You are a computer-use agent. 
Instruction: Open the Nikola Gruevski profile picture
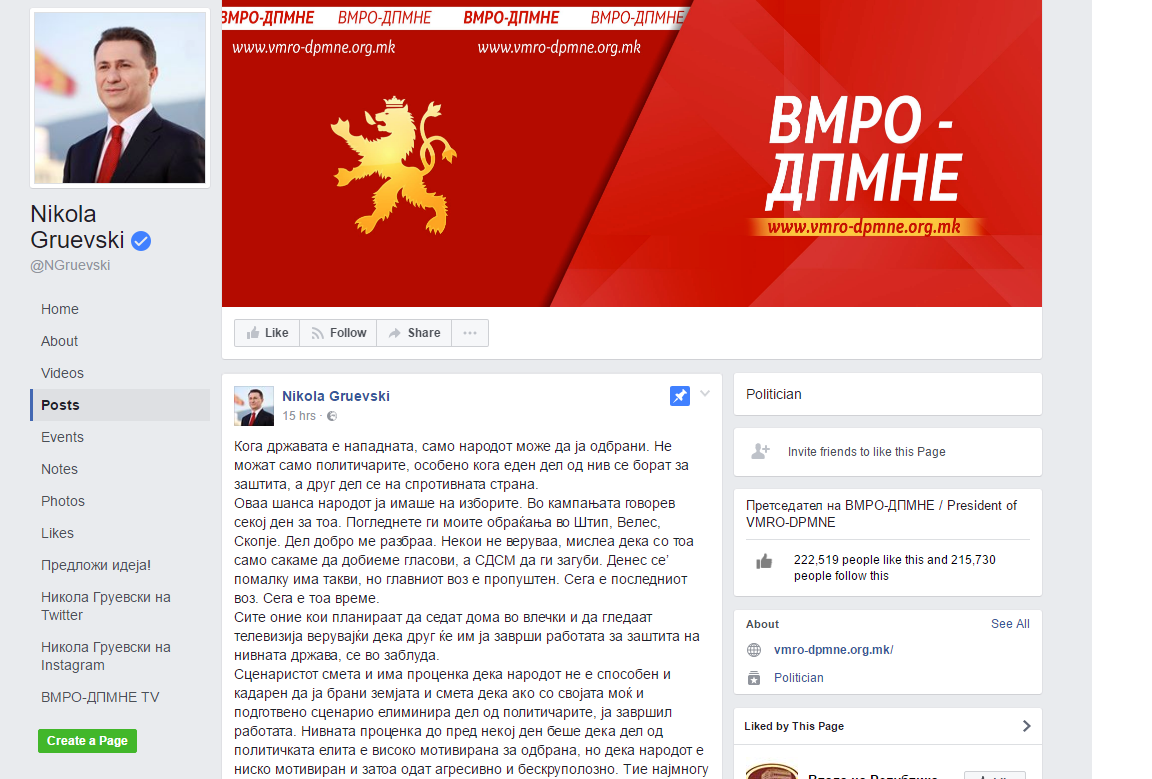pos(120,98)
